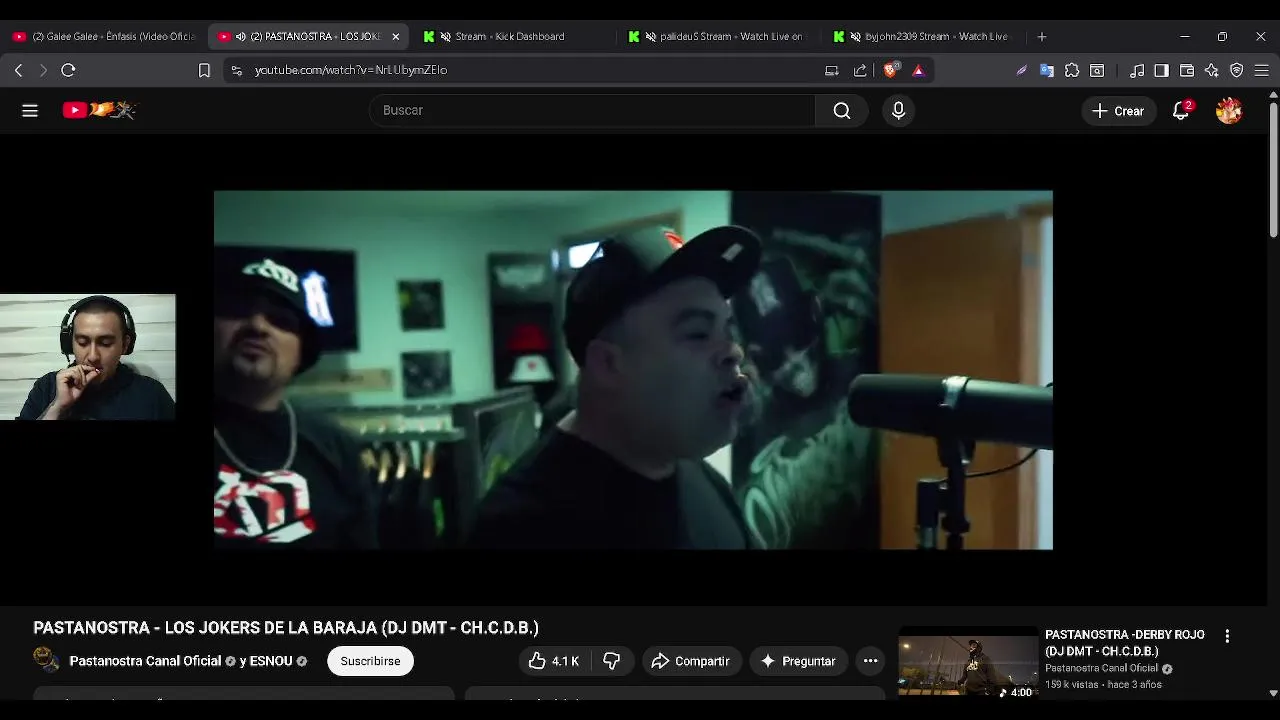Click the video player to pause
This screenshot has height=720, width=1280.
633,370
